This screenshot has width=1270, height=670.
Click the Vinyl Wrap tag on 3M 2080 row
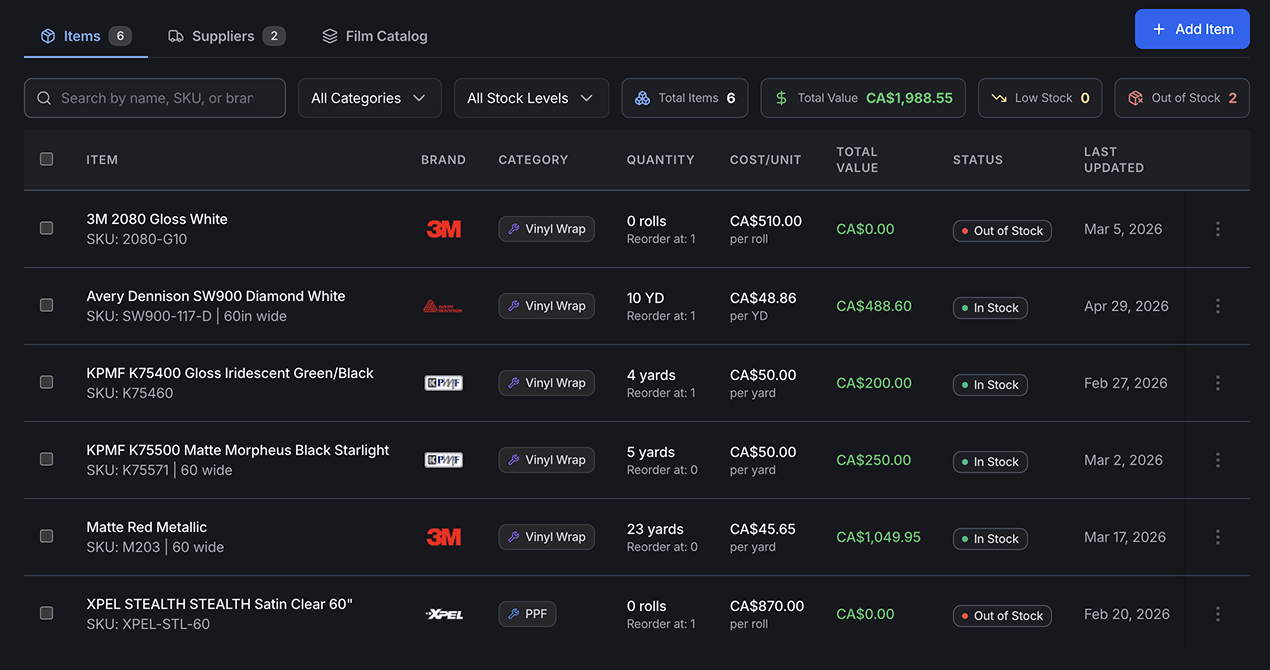pos(546,229)
